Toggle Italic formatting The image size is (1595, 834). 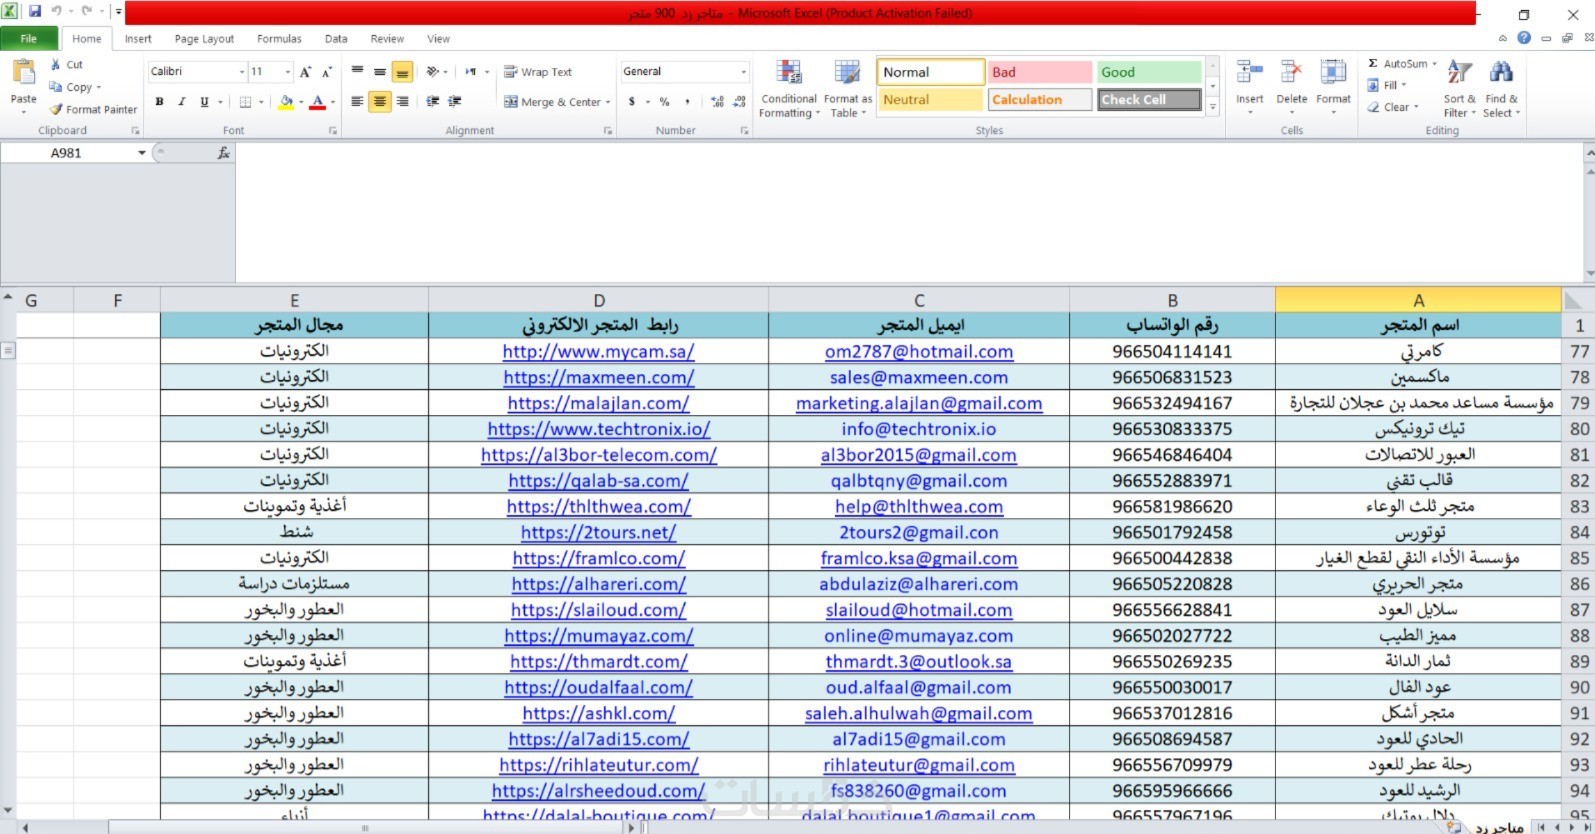coord(181,101)
